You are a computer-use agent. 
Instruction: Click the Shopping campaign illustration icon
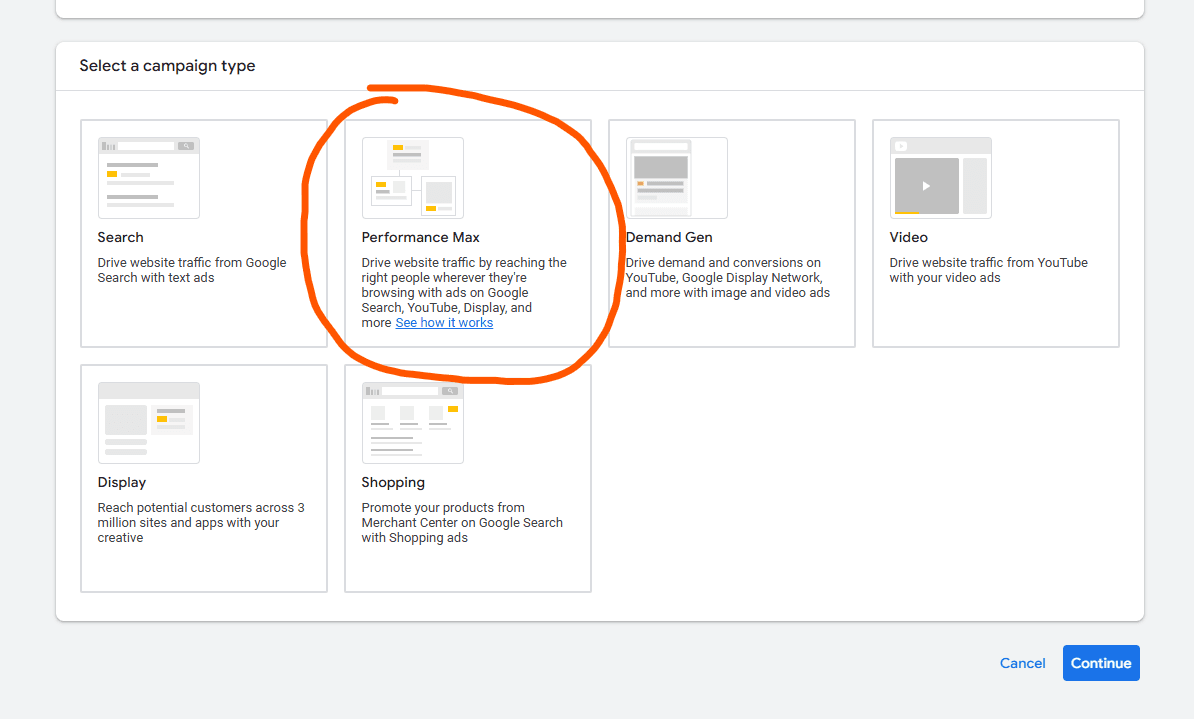412,423
